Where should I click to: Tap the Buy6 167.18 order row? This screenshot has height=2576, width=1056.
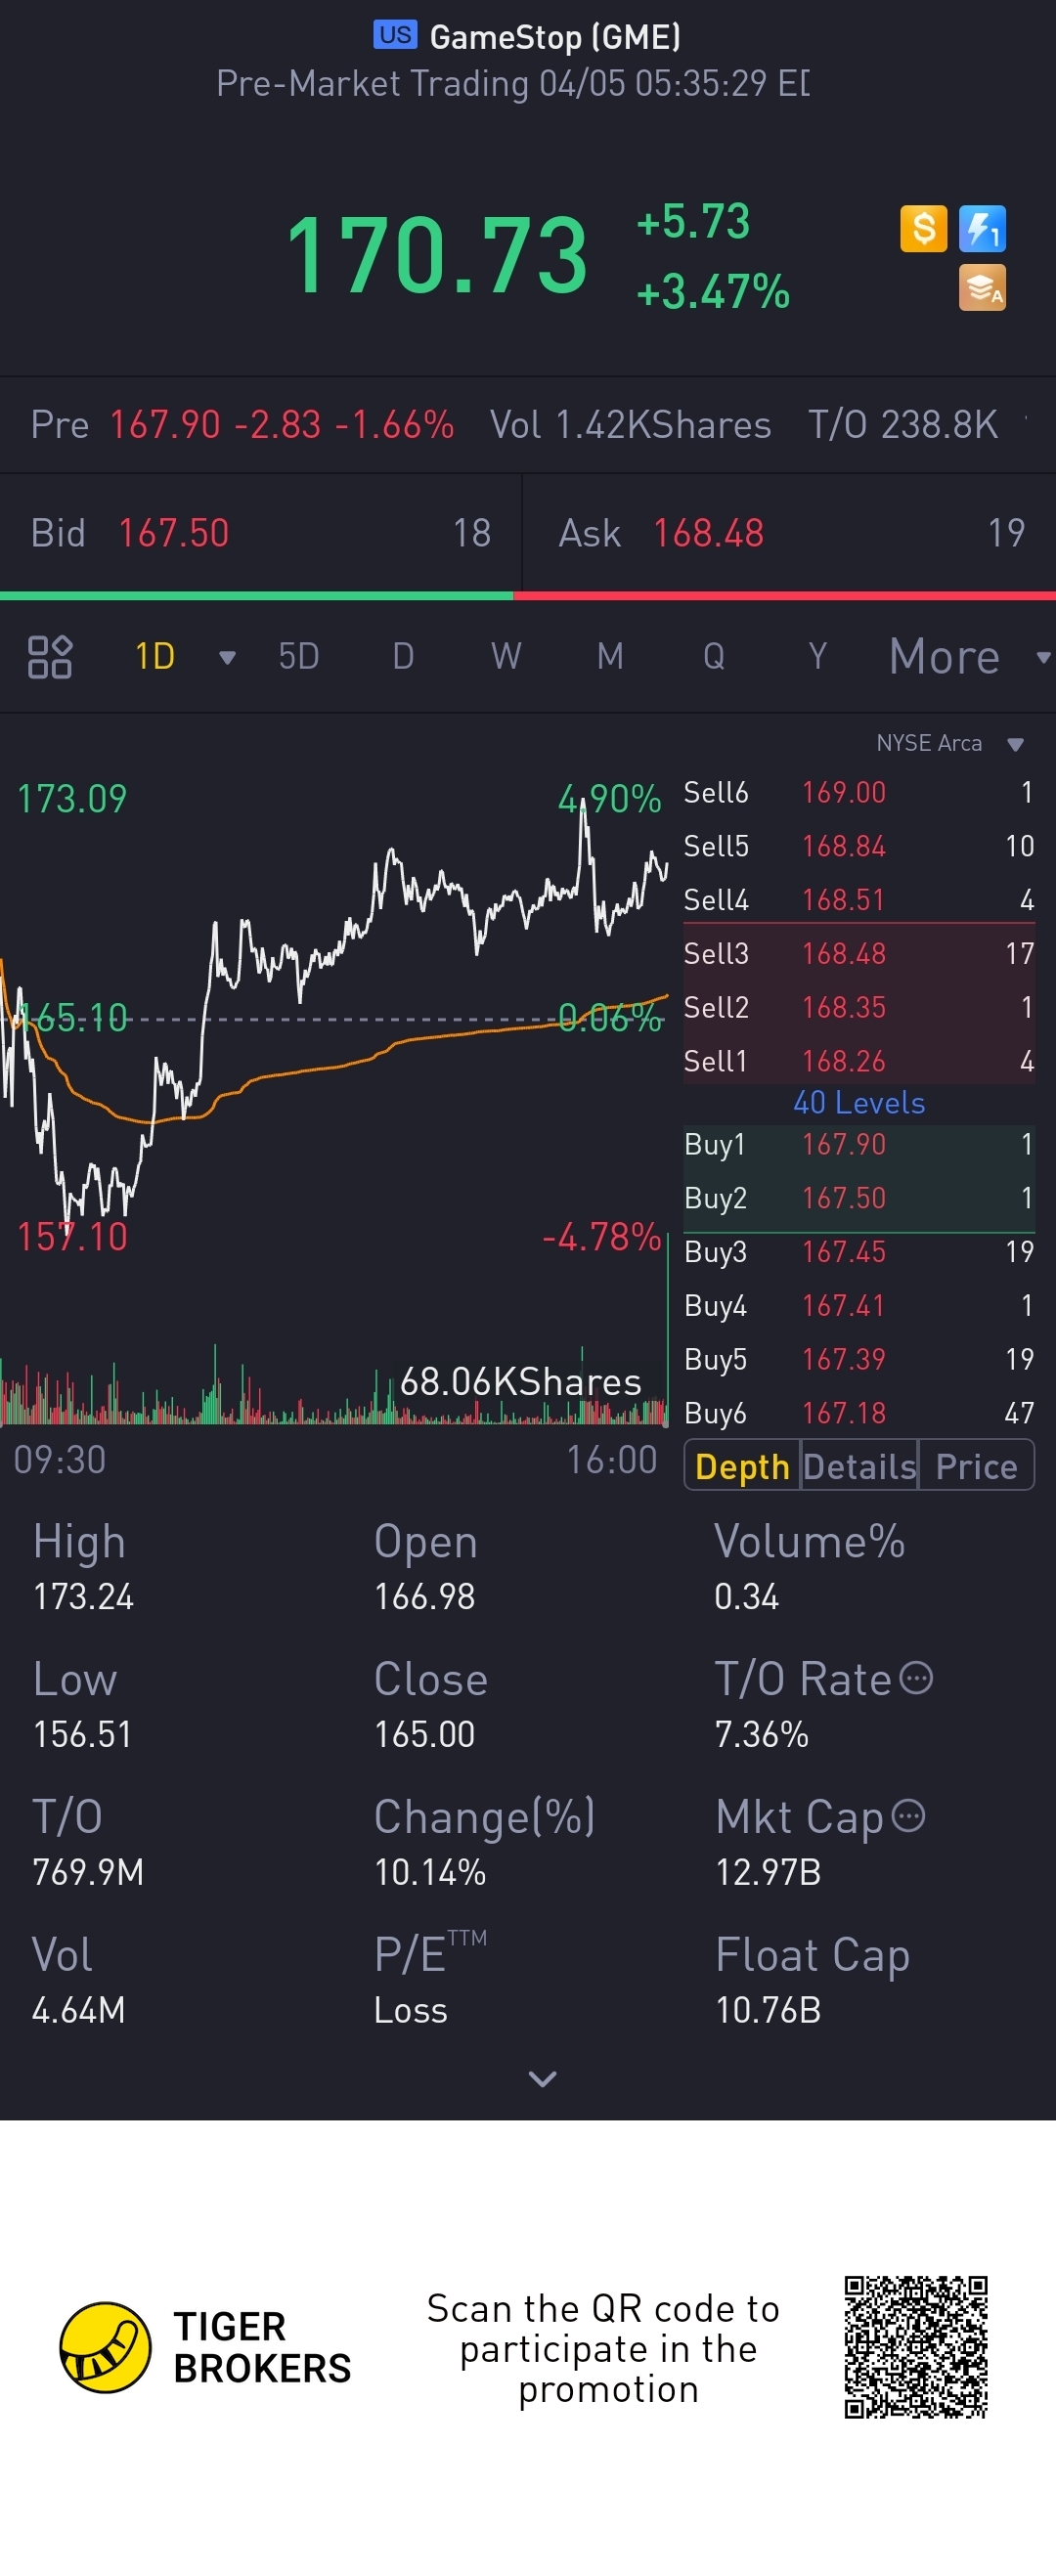pos(859,1414)
